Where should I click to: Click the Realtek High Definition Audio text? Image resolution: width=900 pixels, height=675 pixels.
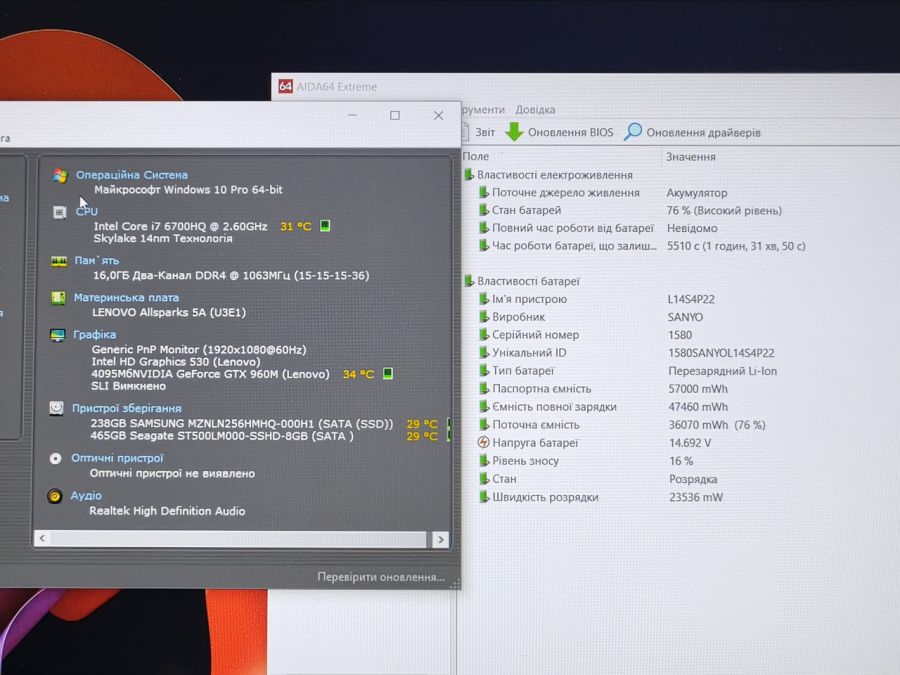click(167, 511)
